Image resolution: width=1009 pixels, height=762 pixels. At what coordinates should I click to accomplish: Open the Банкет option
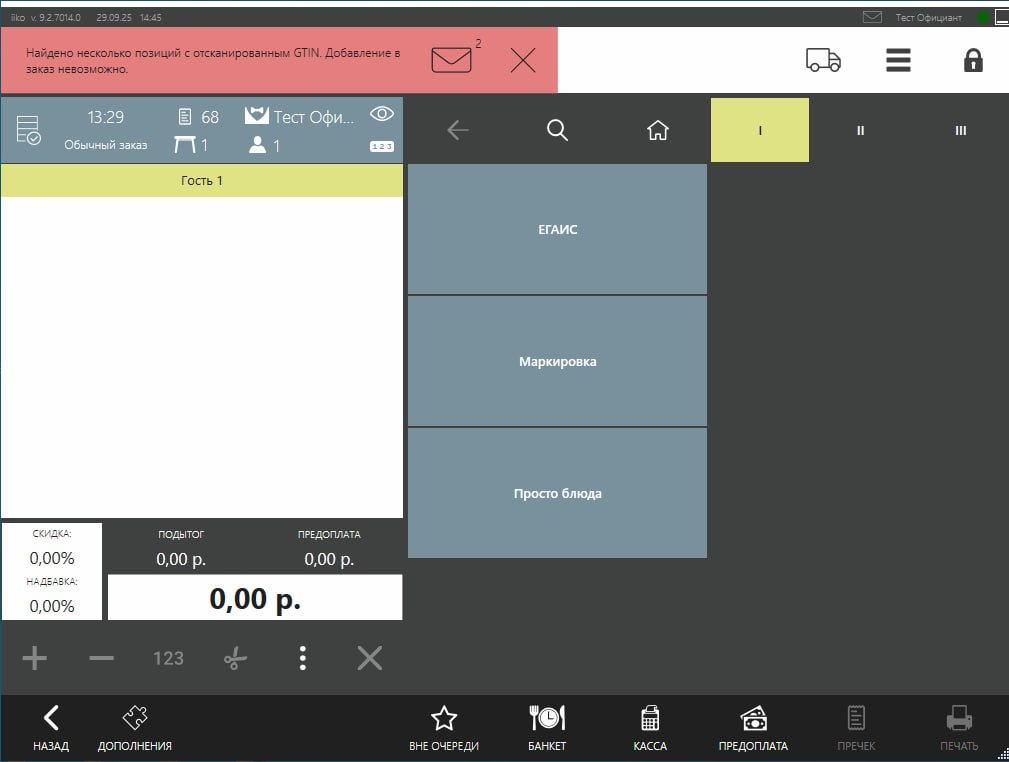[x=547, y=727]
